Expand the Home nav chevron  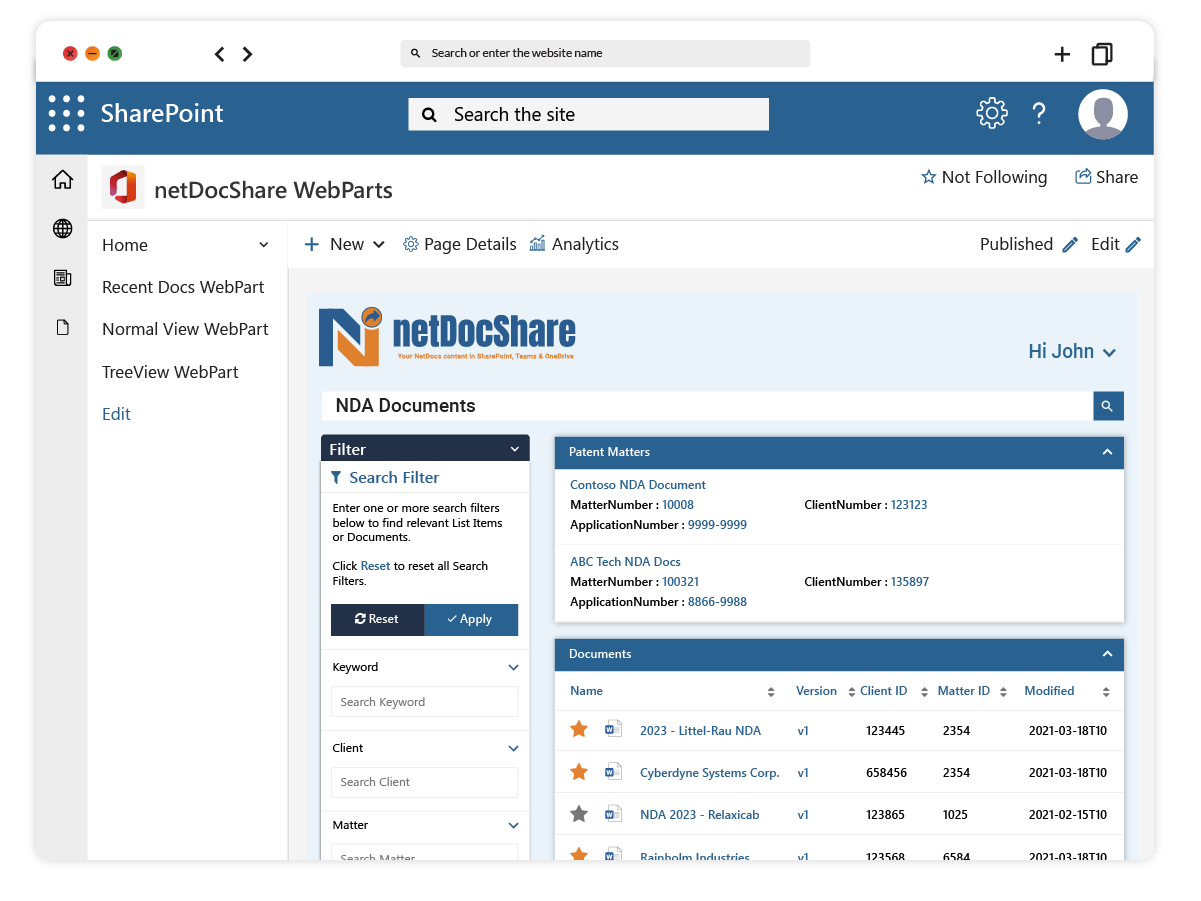264,245
